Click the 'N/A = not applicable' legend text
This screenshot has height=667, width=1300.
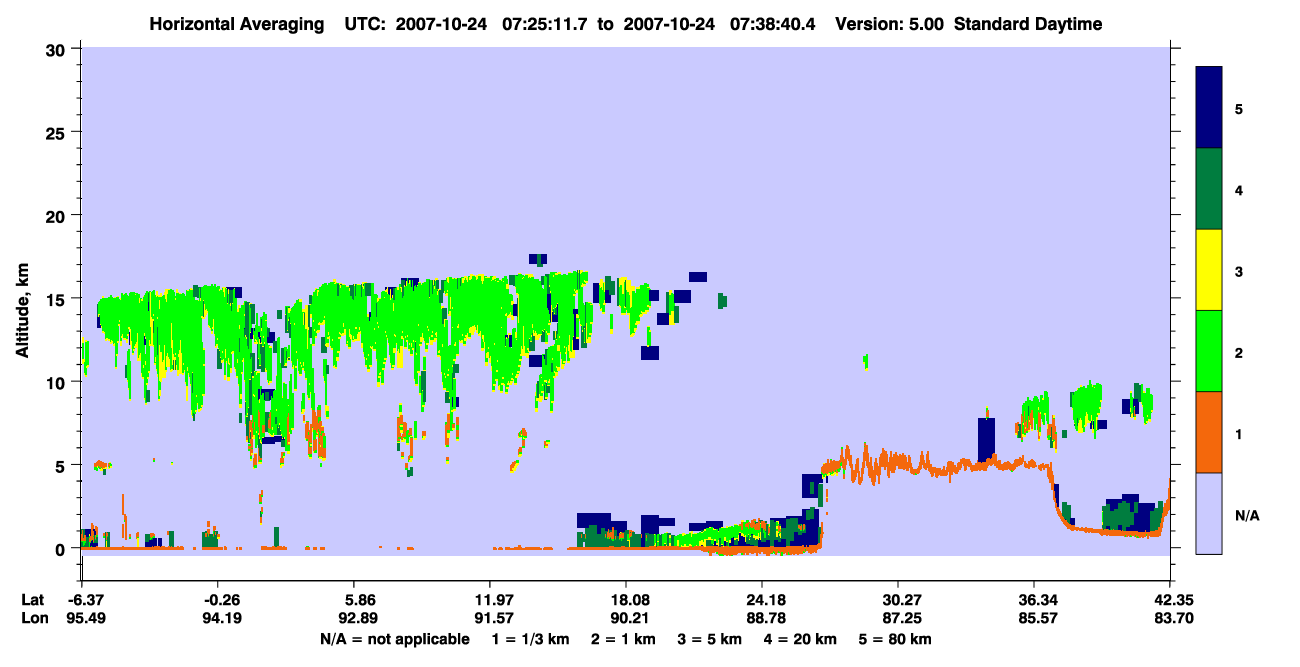[394, 639]
